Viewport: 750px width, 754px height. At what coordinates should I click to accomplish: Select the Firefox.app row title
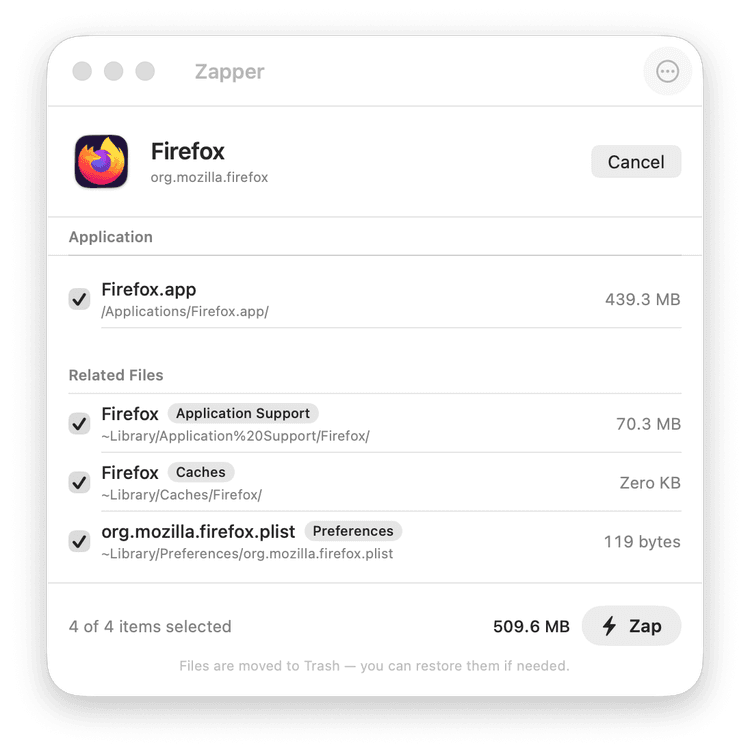click(149, 289)
